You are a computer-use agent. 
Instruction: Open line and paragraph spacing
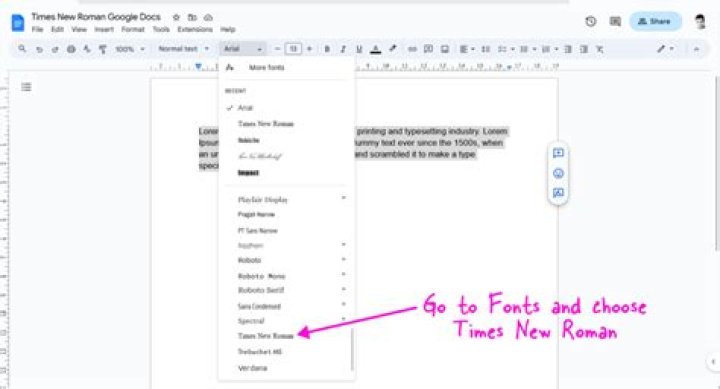485,49
